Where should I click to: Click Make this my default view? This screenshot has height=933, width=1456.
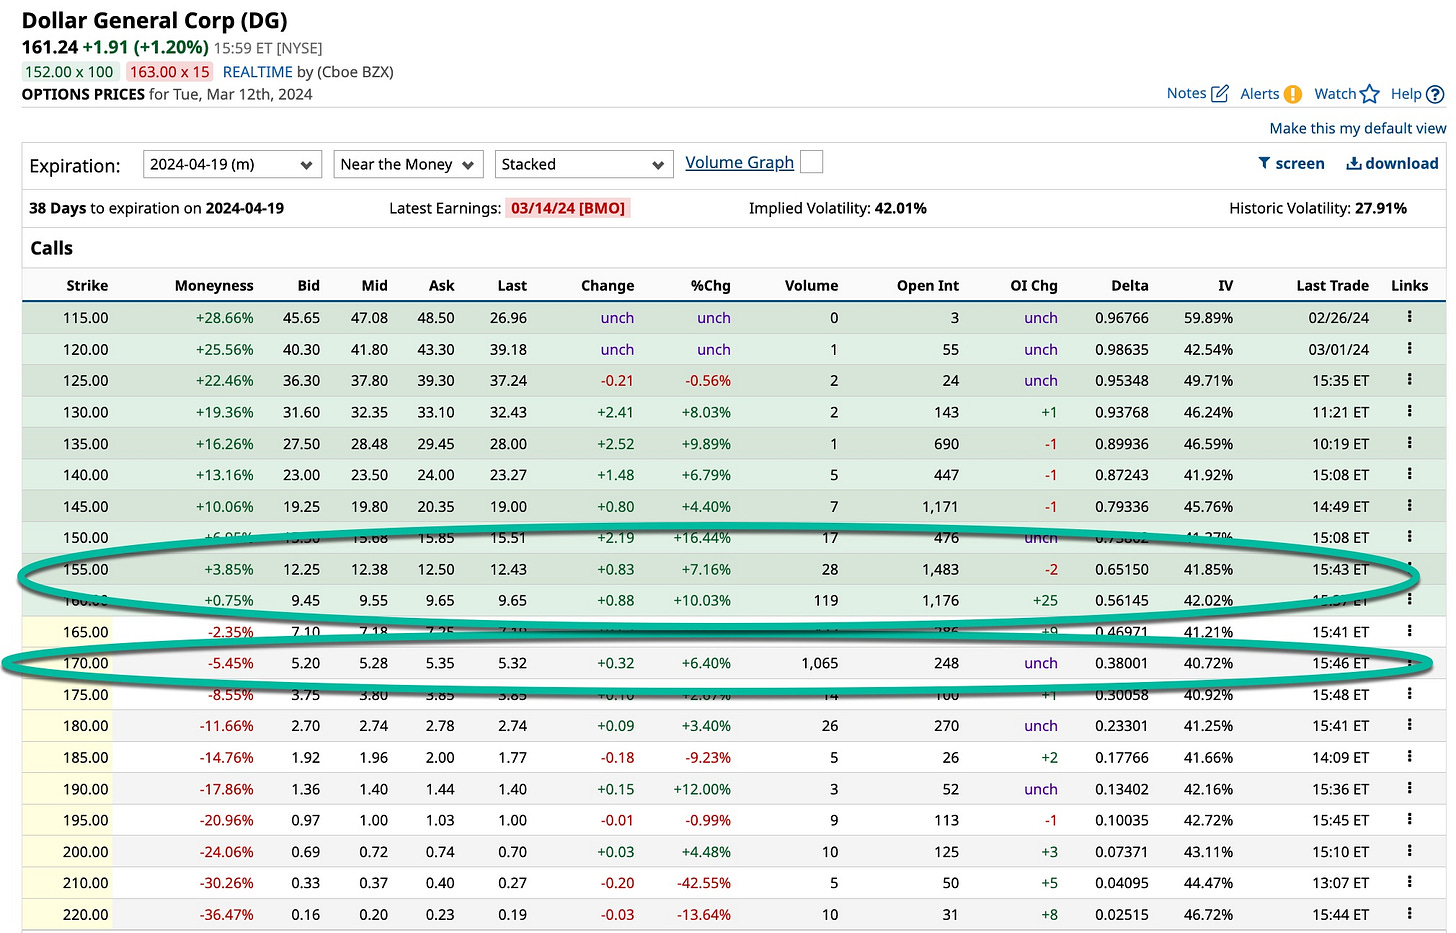[x=1357, y=128]
